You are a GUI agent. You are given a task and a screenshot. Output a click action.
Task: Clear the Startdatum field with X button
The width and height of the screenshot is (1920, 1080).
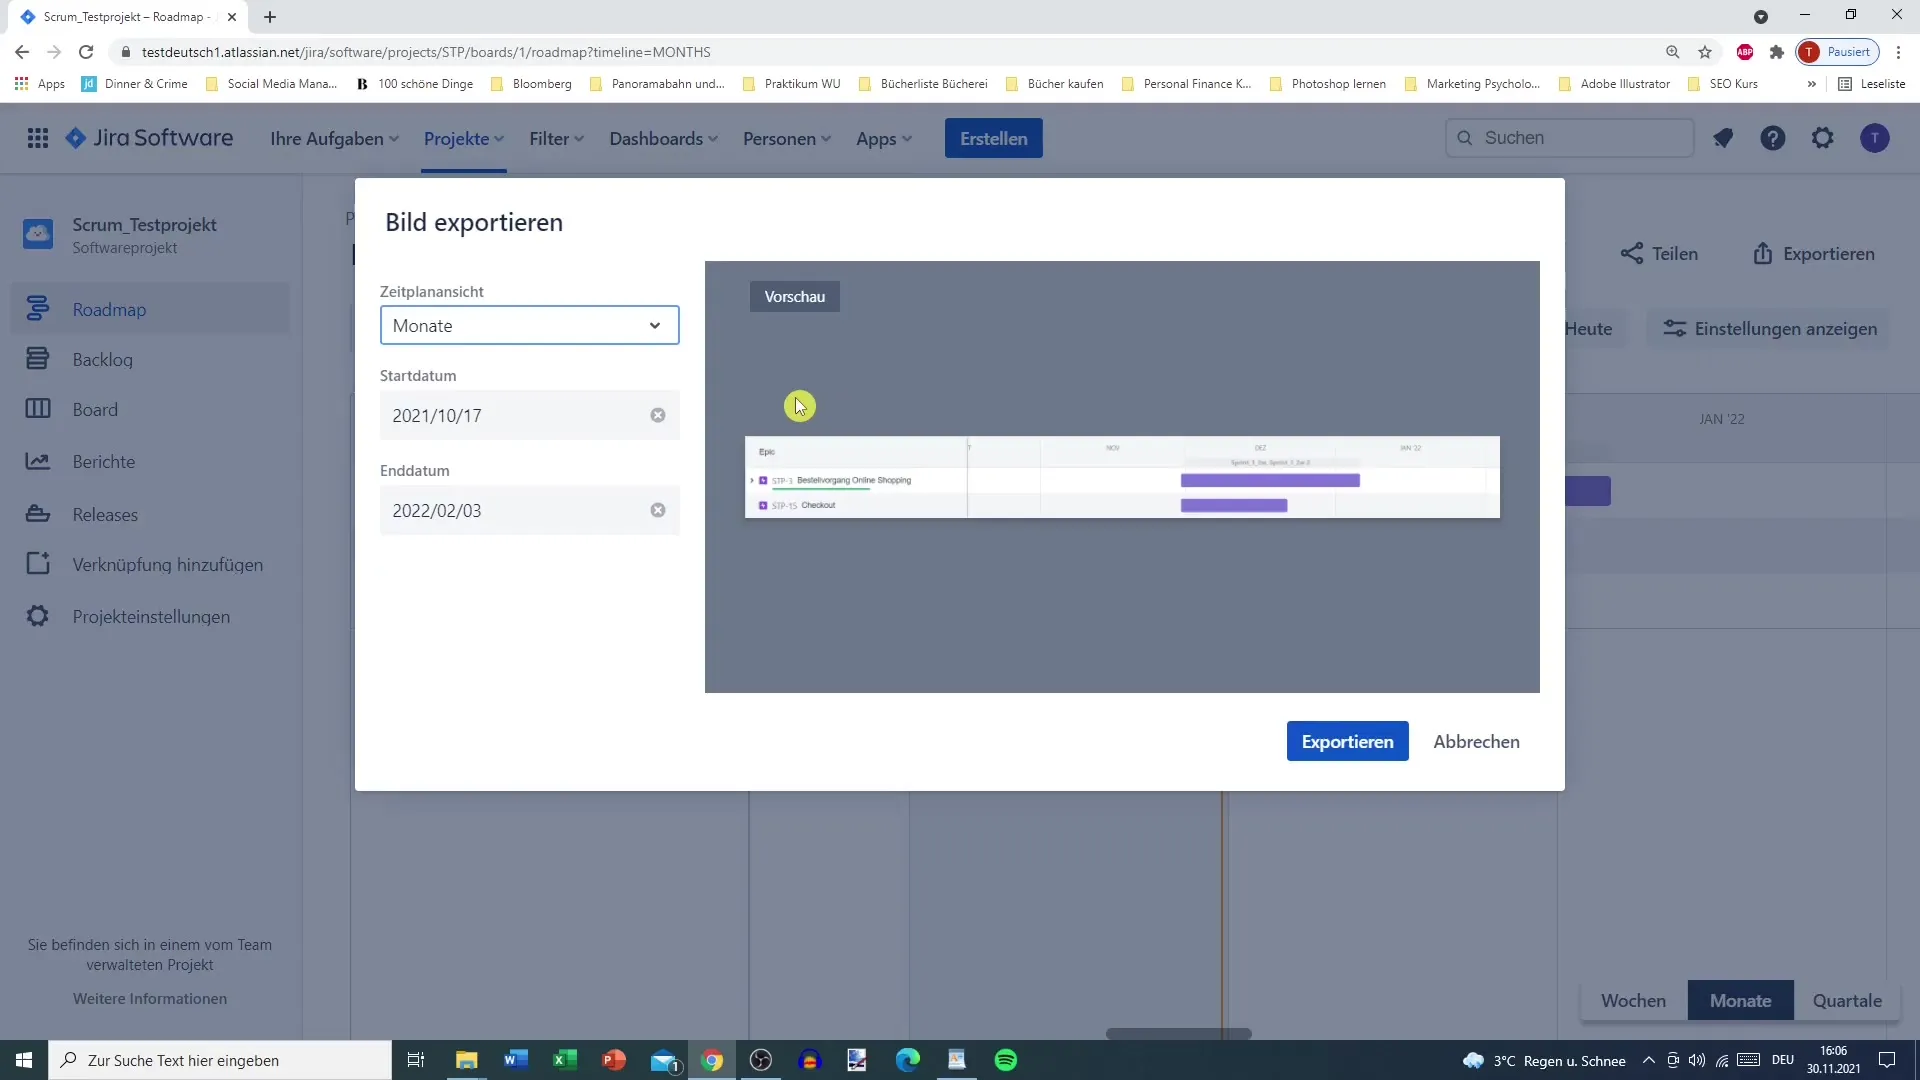(659, 415)
